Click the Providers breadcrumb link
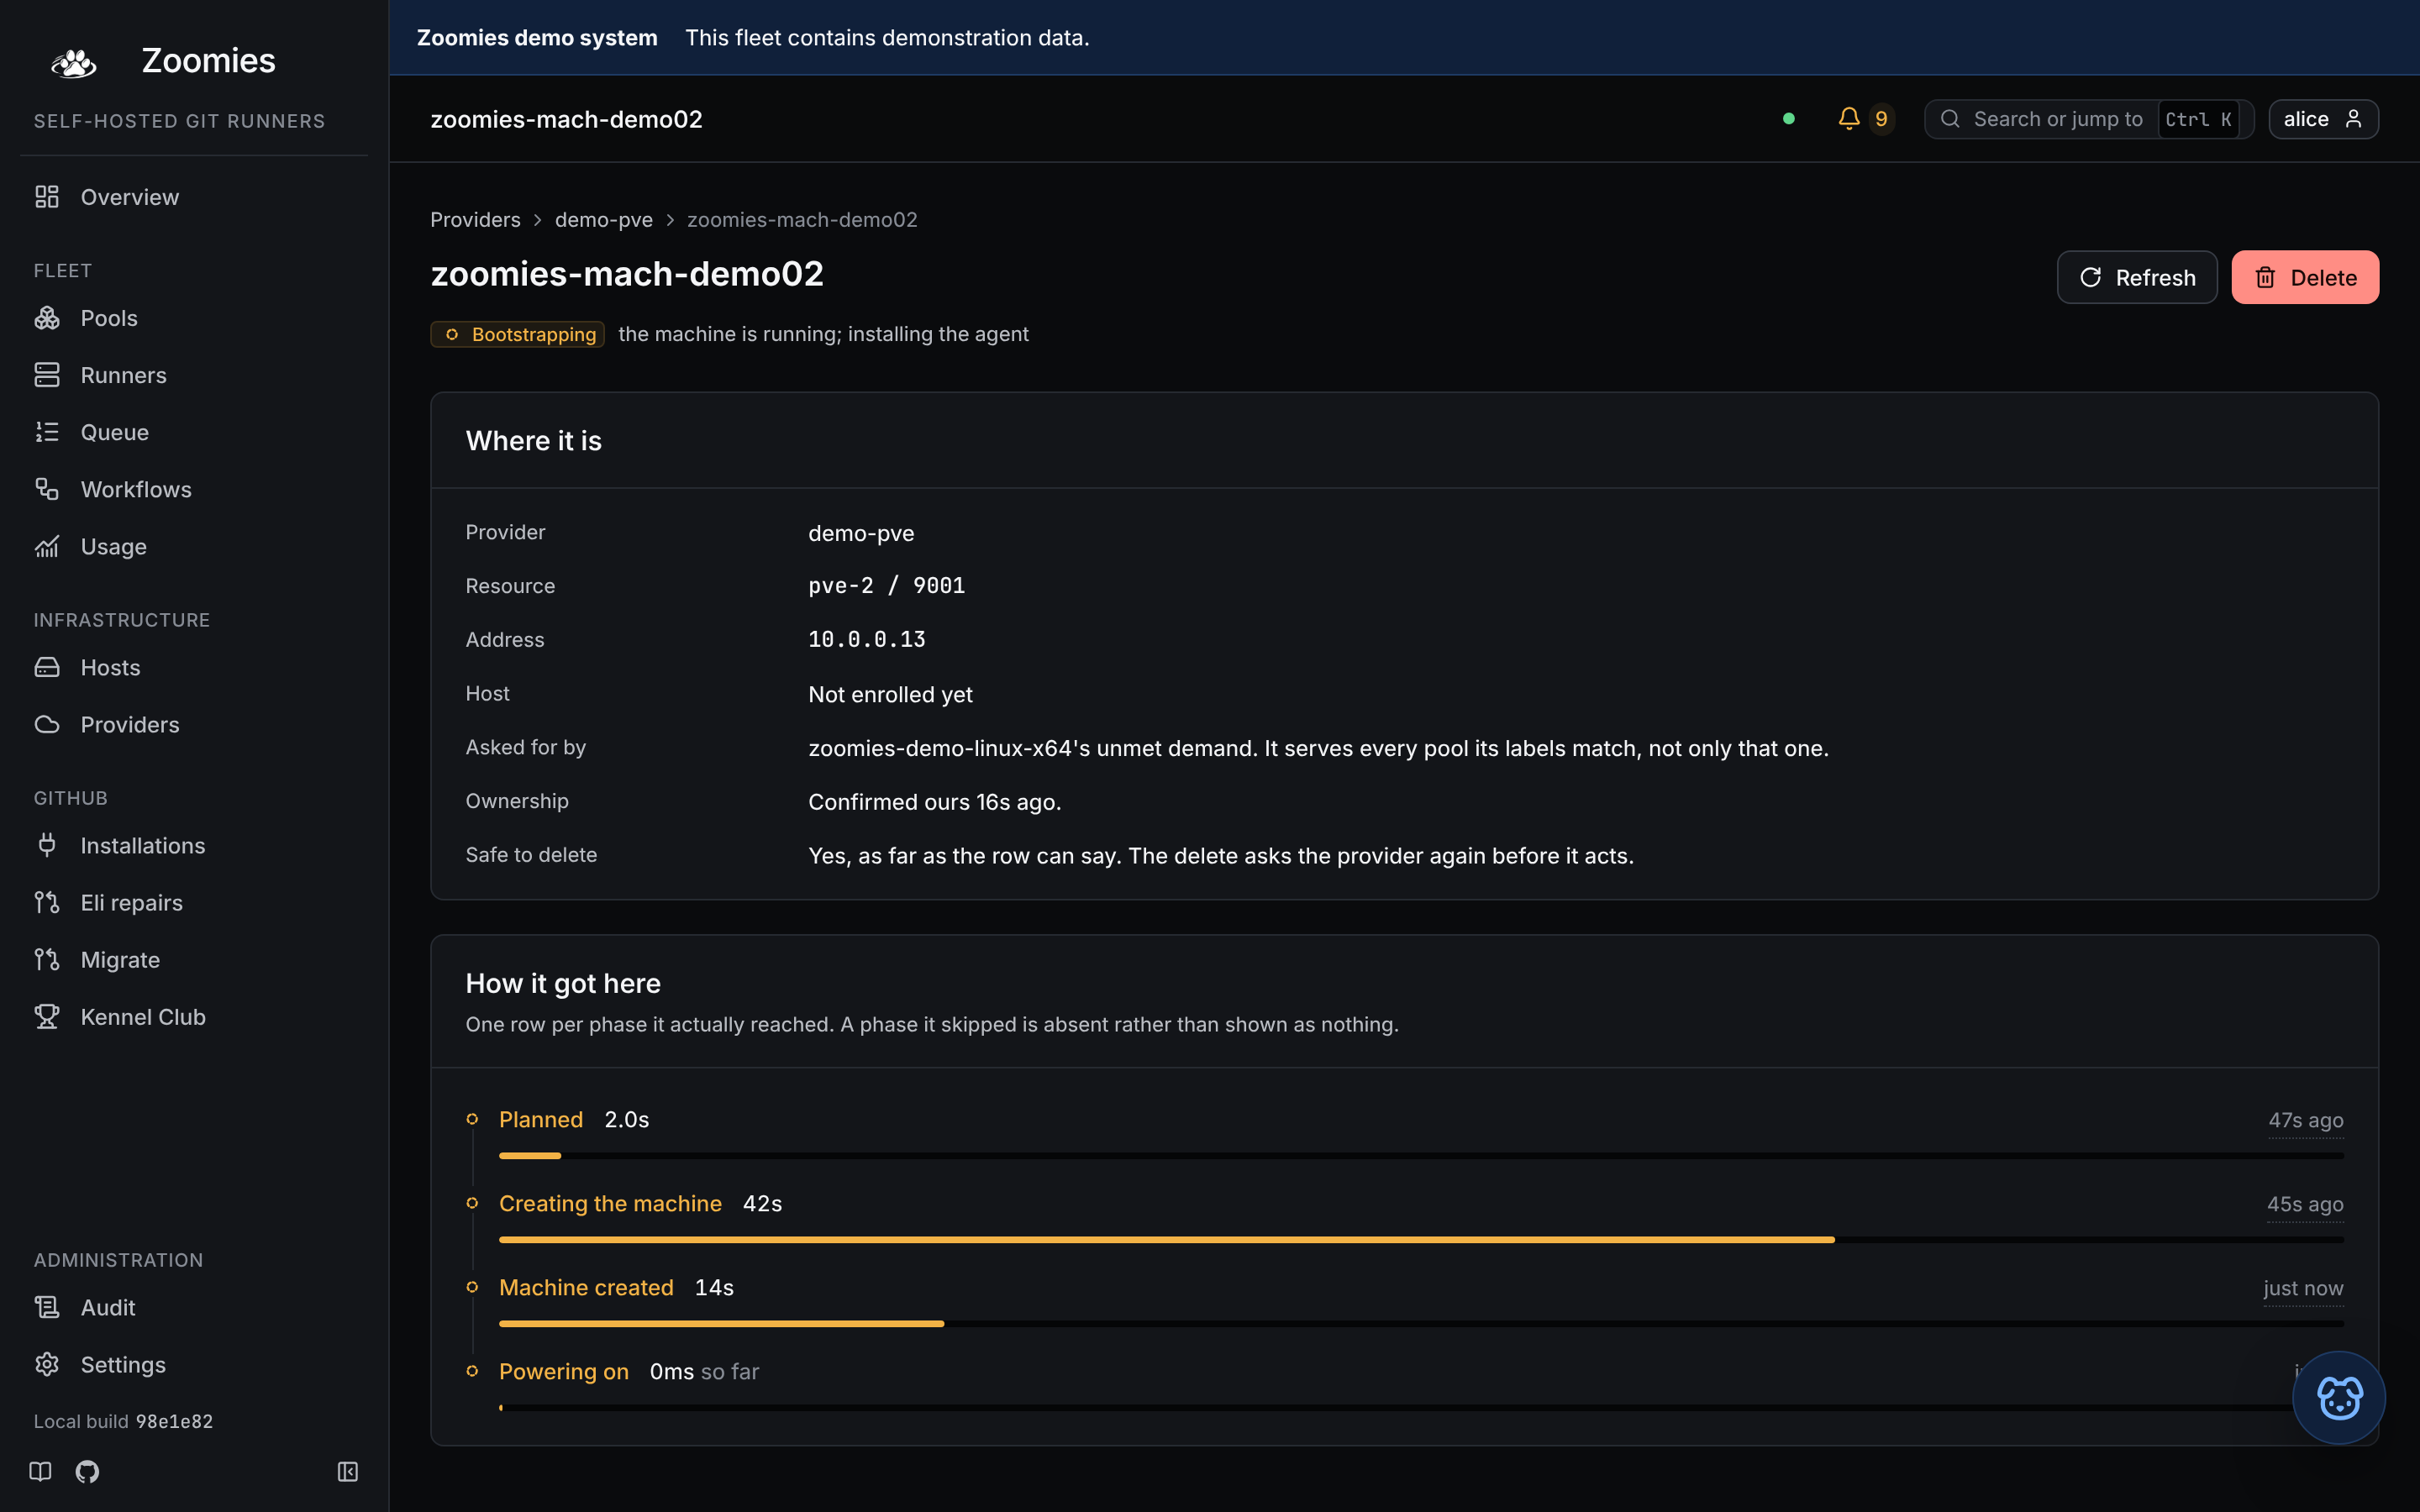Screen dimensions: 2420x1512 475,219
